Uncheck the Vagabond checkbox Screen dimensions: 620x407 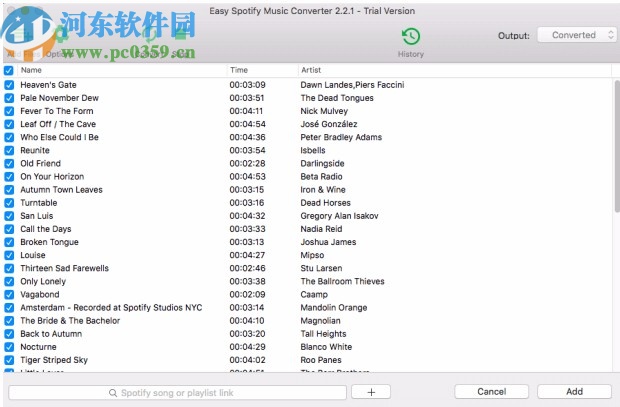click(x=9, y=294)
